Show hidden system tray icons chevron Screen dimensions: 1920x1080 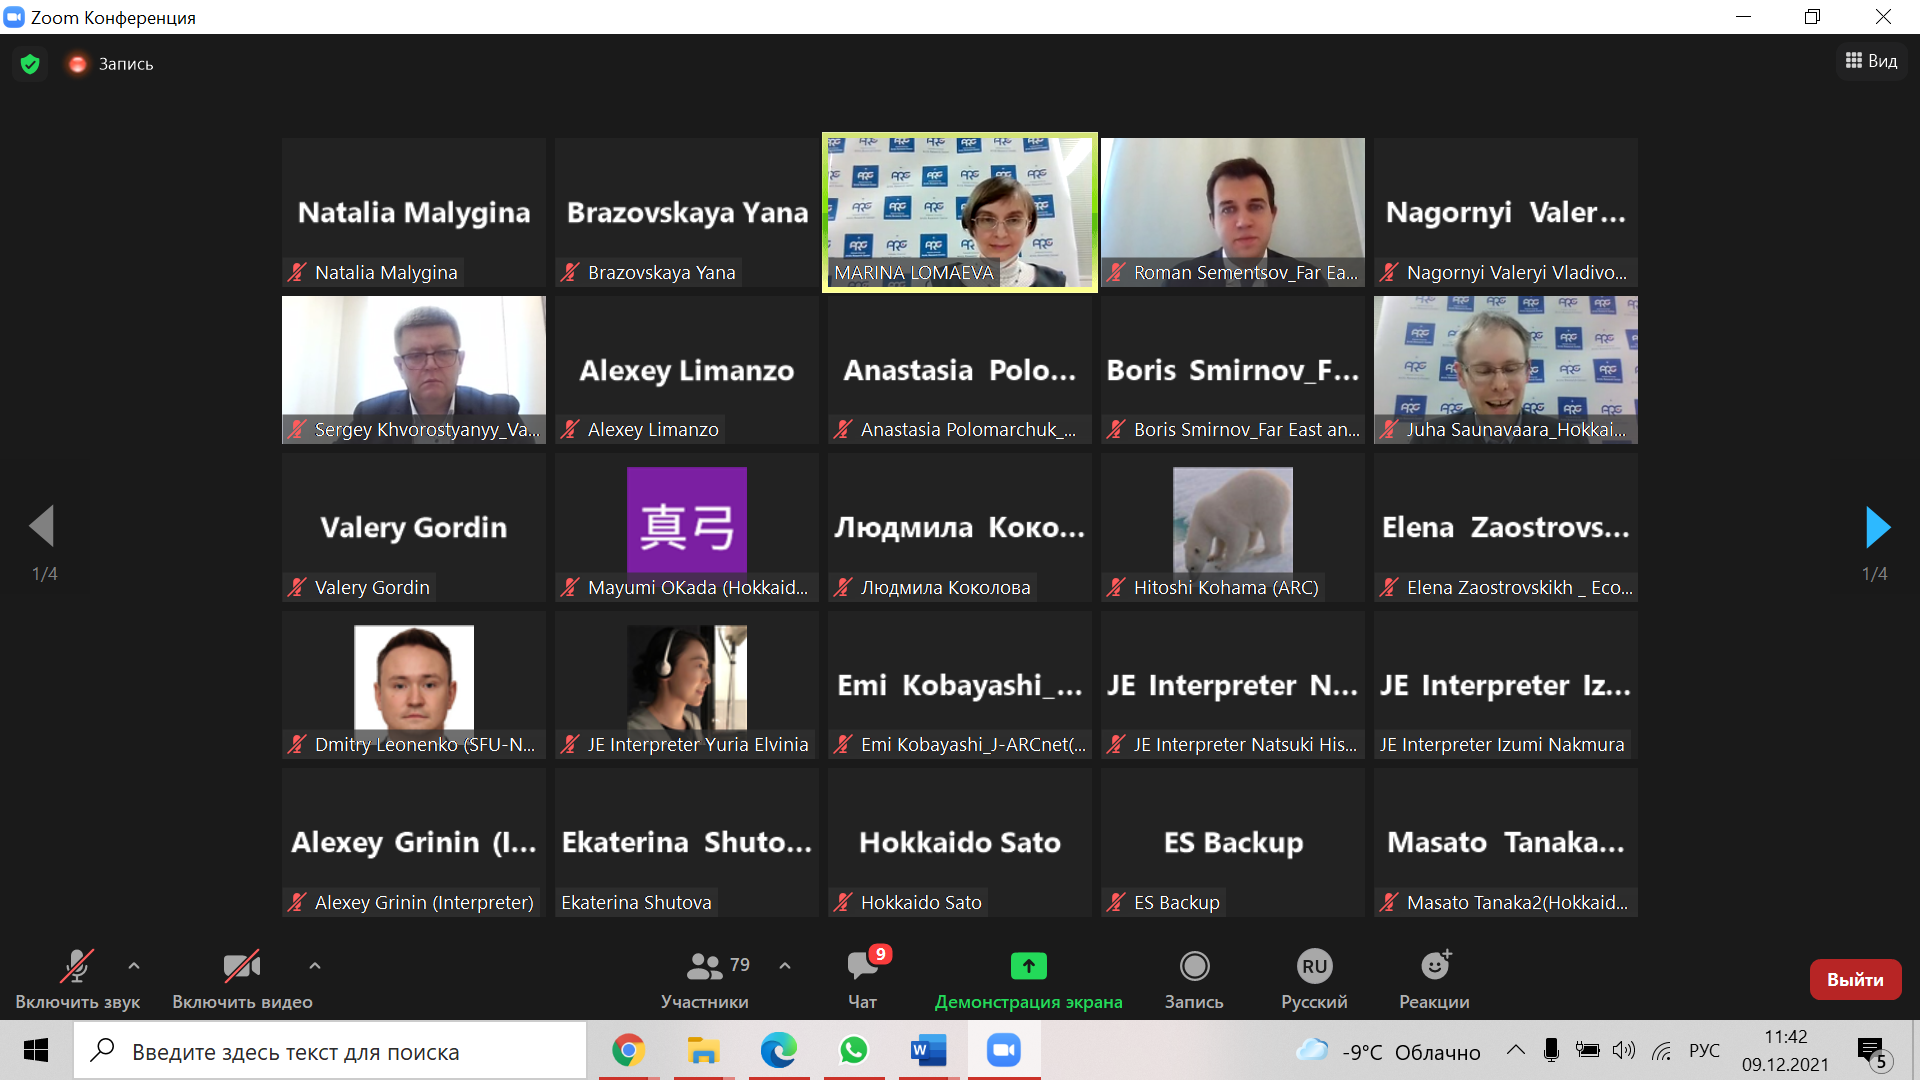point(1516,1050)
